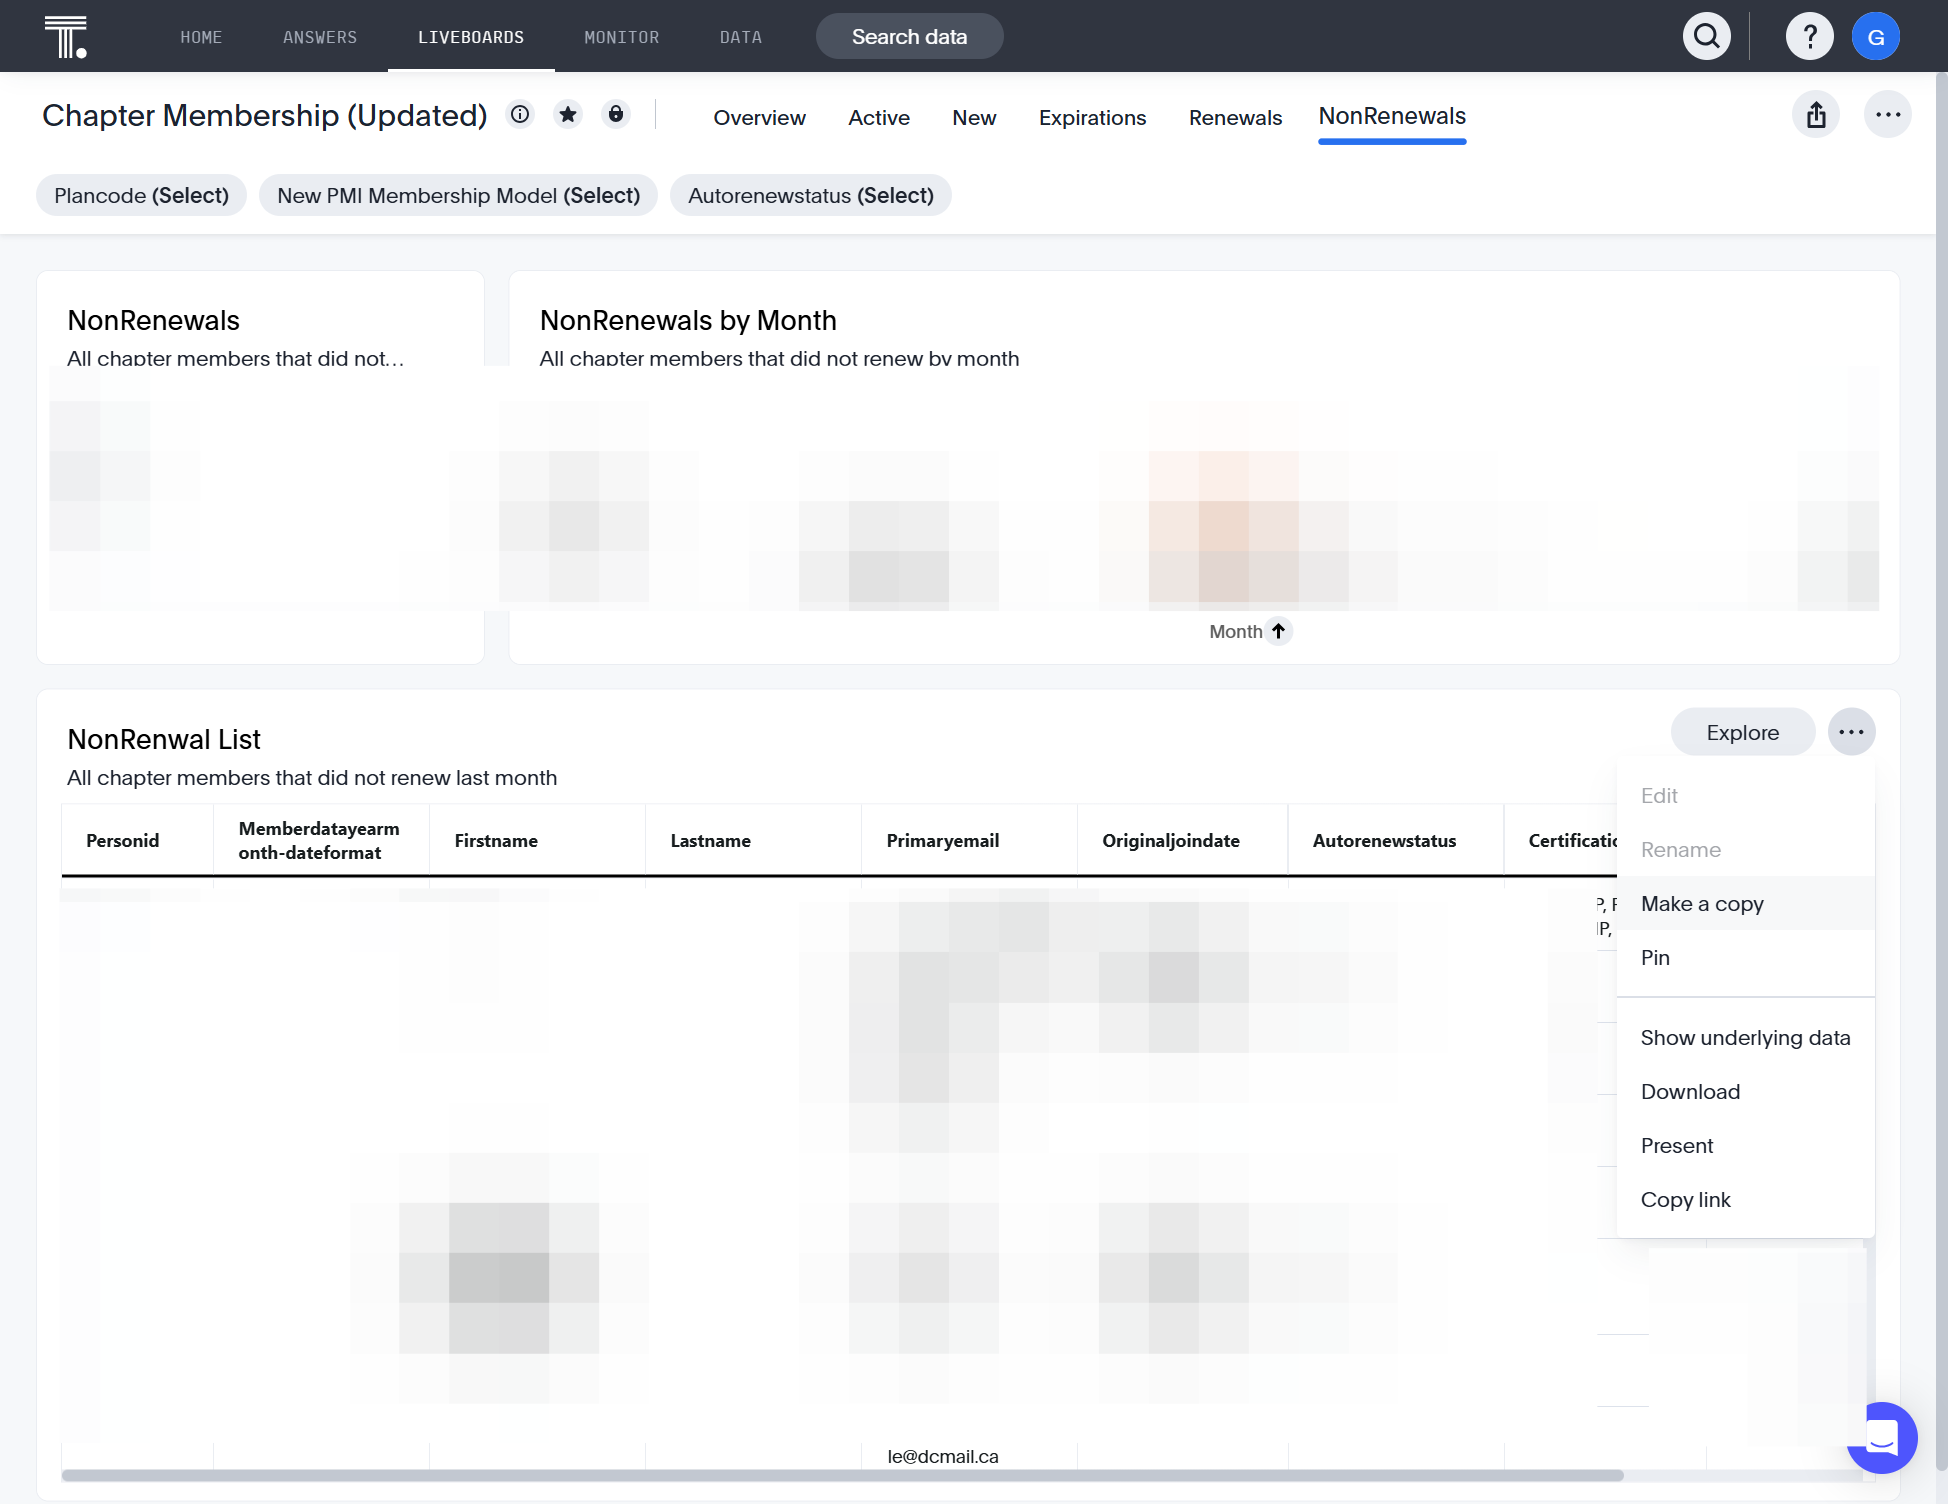This screenshot has width=1948, height=1504.
Task: Choose Make a copy from menu
Action: [1745, 903]
